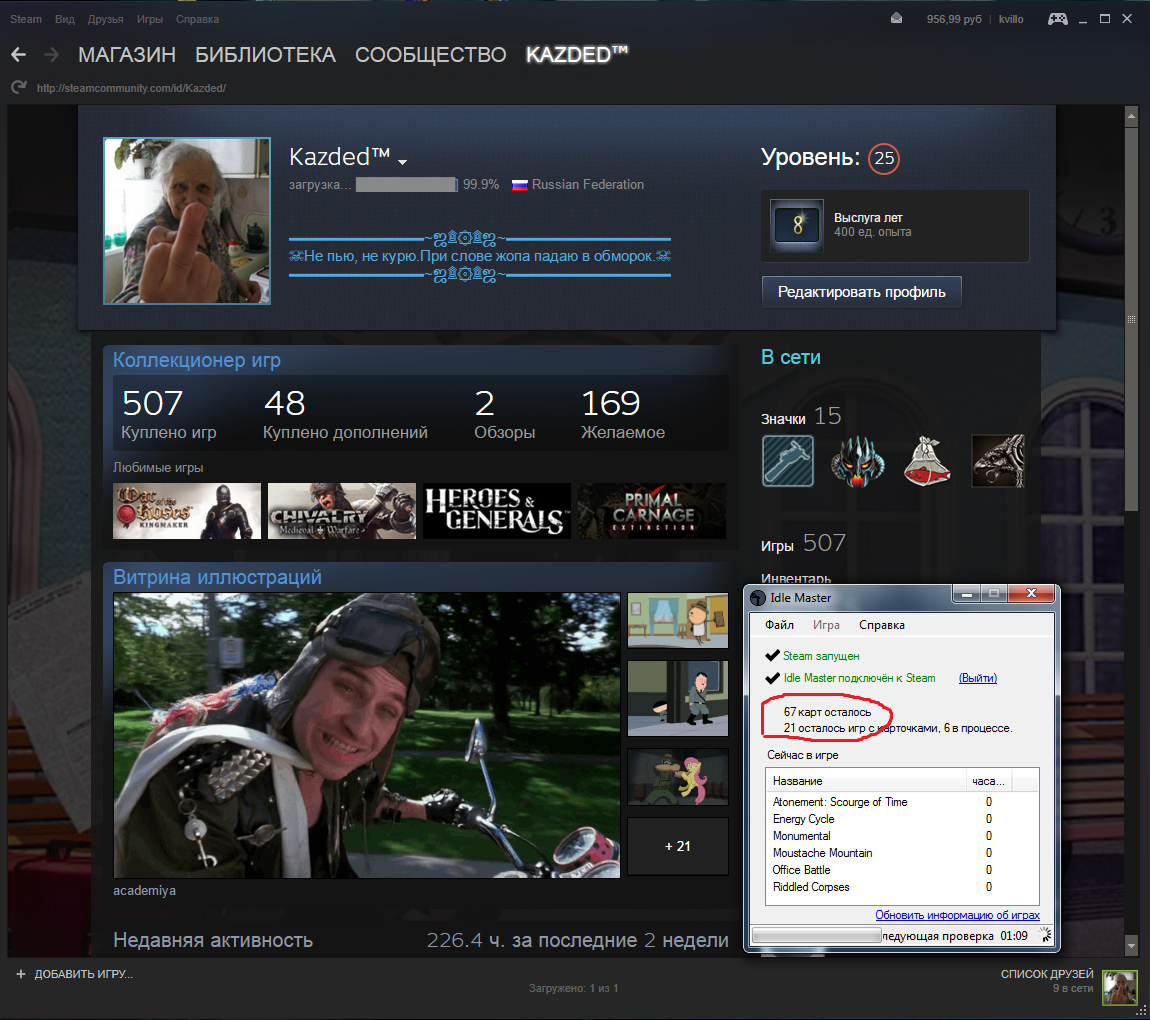This screenshot has height=1020, width=1150.
Task: Open the Steam notifications envelope icon
Action: point(896,18)
